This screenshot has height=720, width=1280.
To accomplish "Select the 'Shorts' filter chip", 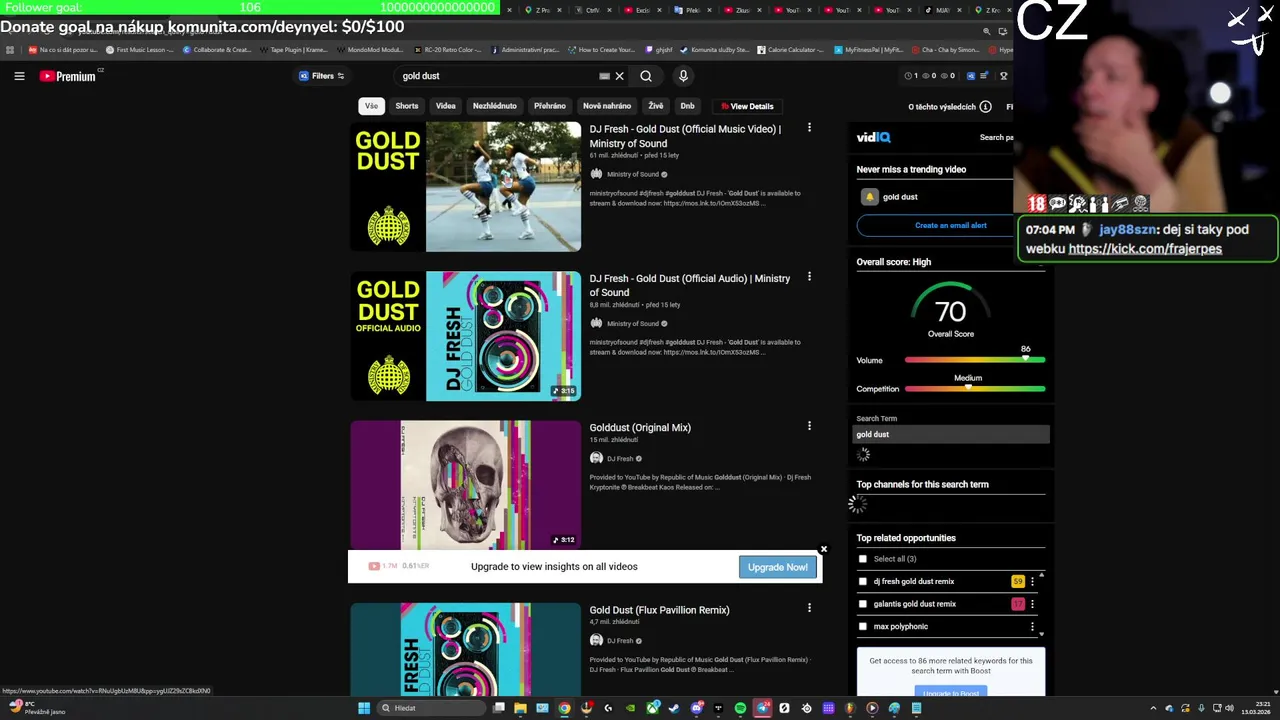I will tap(407, 106).
